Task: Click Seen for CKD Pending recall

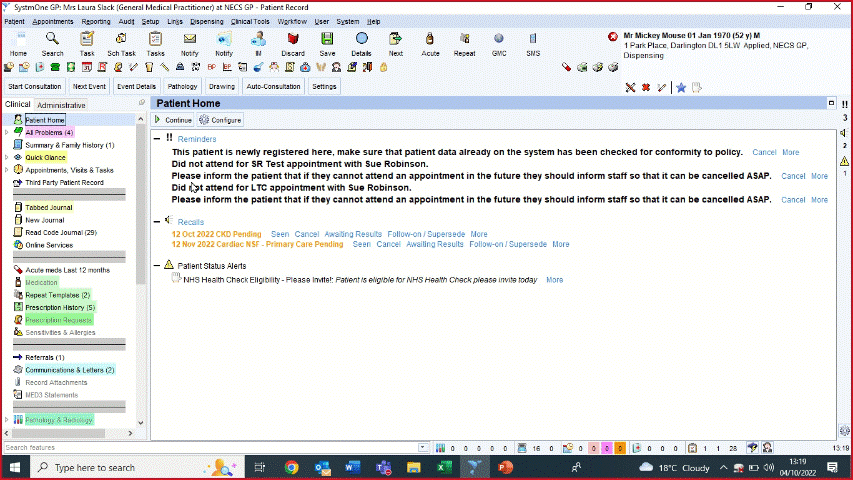Action: tap(280, 234)
